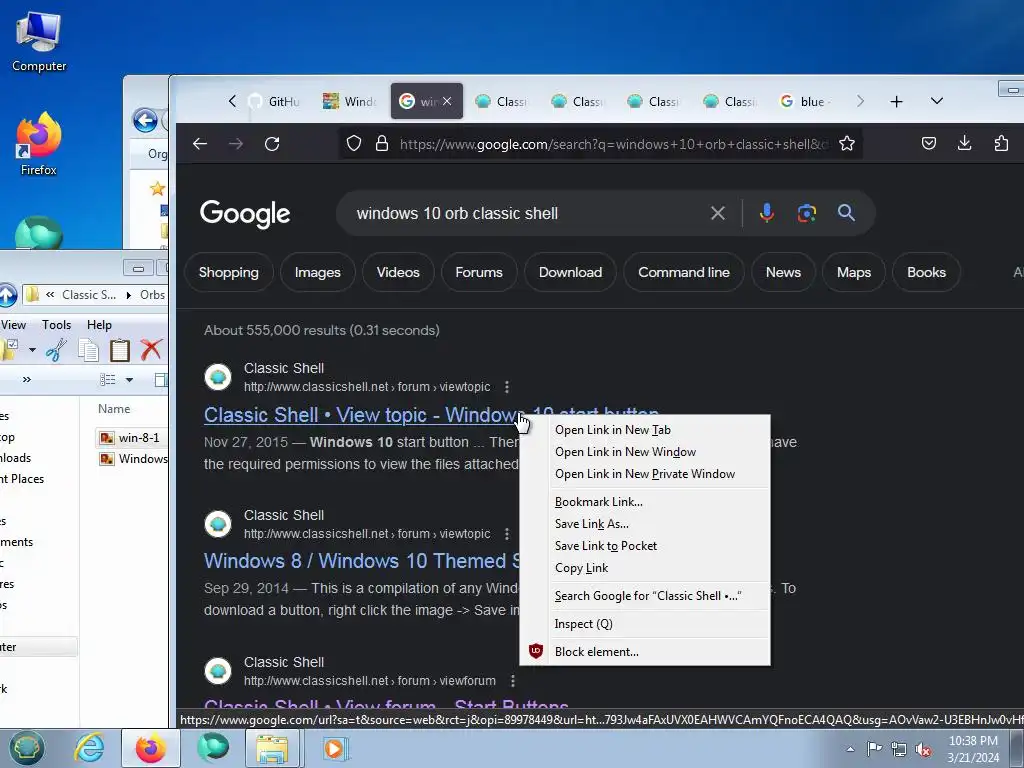The image size is (1024, 768).
Task: Open Windows Start orb
Action: 26,748
